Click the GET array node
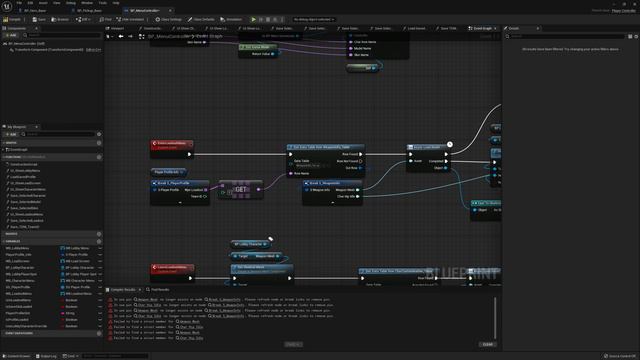Image resolution: width=640 pixels, height=360 pixels. (x=240, y=189)
